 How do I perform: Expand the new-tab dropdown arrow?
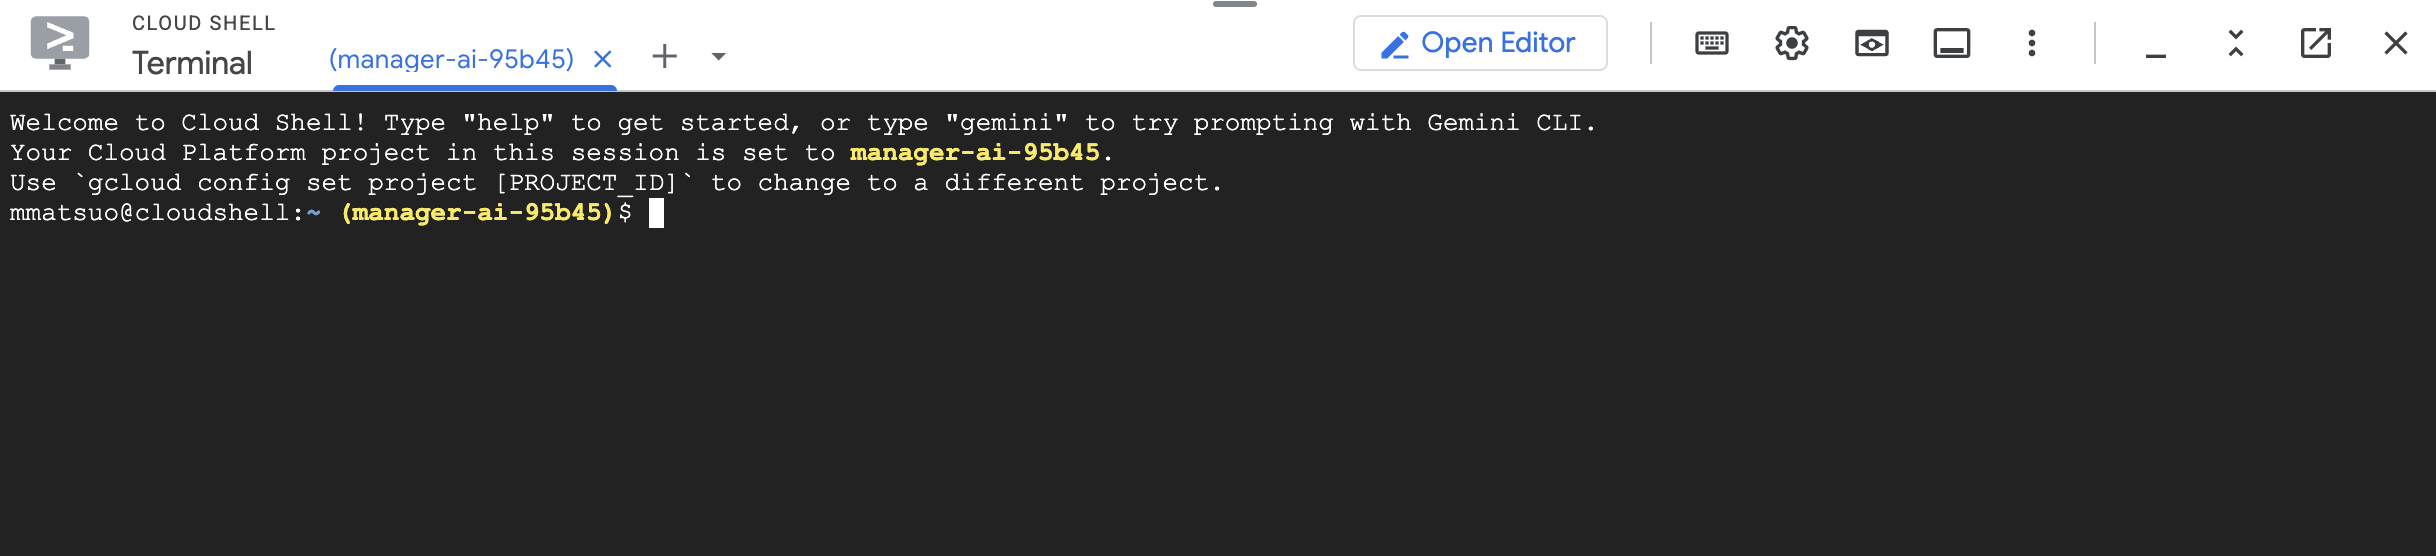(718, 57)
